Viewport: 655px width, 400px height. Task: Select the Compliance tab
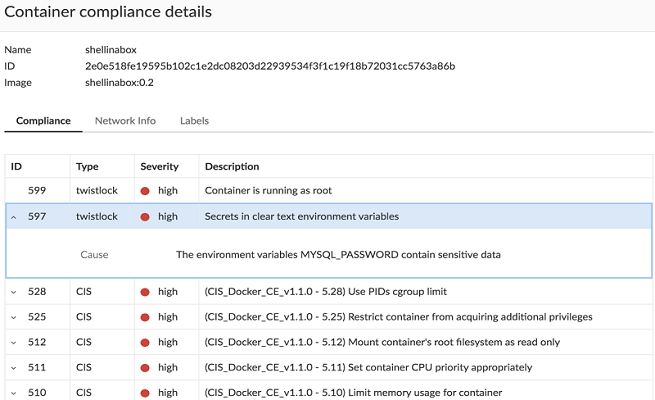43,121
